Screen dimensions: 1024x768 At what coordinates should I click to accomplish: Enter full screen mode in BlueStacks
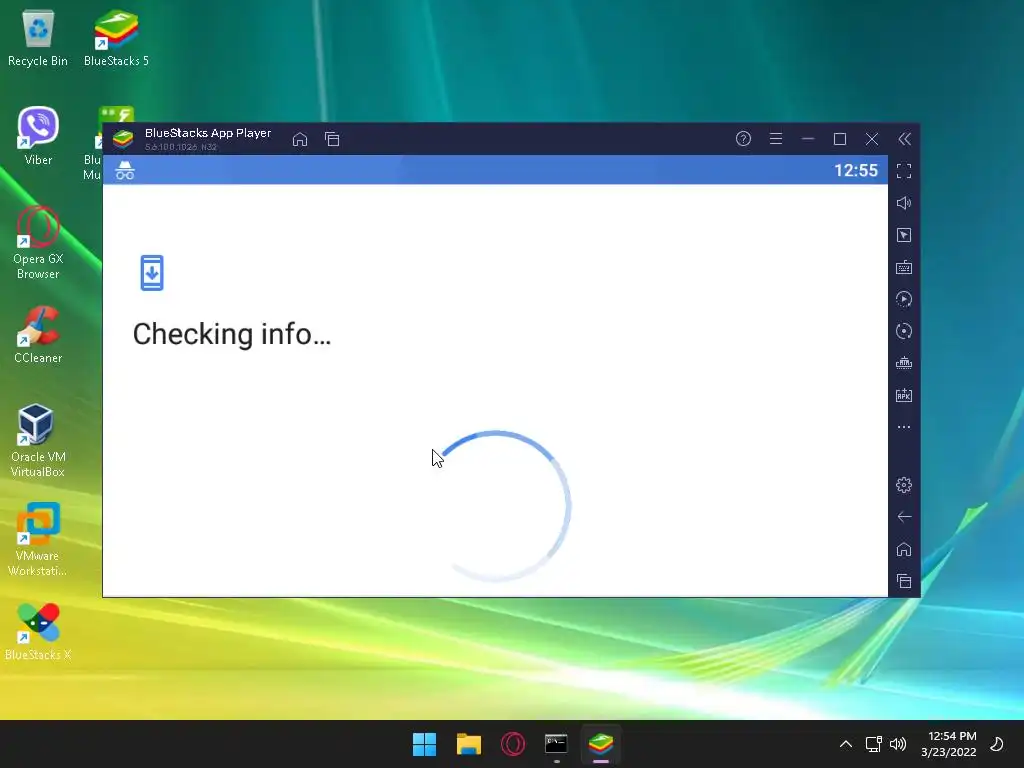904,171
